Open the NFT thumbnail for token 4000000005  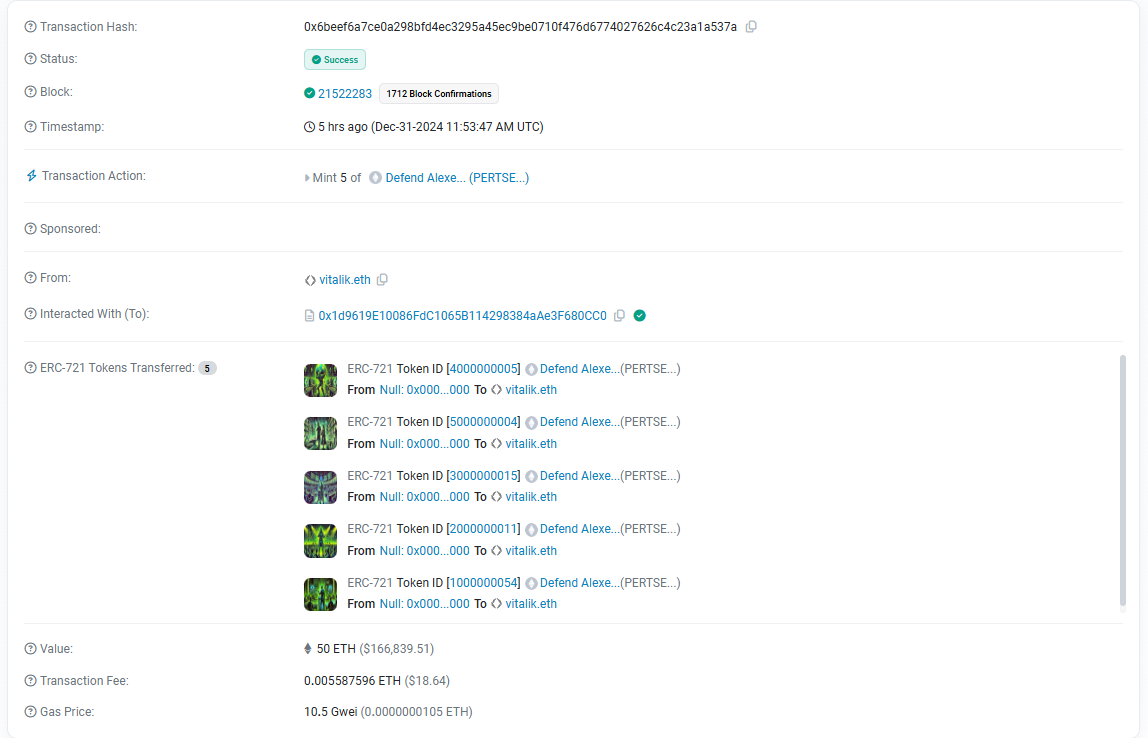click(x=321, y=381)
